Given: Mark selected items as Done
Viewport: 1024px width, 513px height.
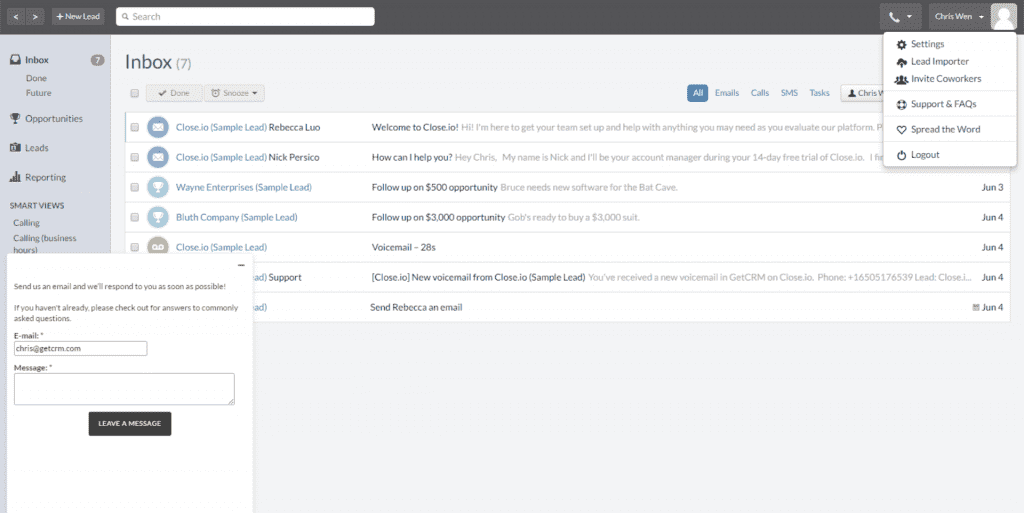Looking at the screenshot, I should tap(174, 93).
